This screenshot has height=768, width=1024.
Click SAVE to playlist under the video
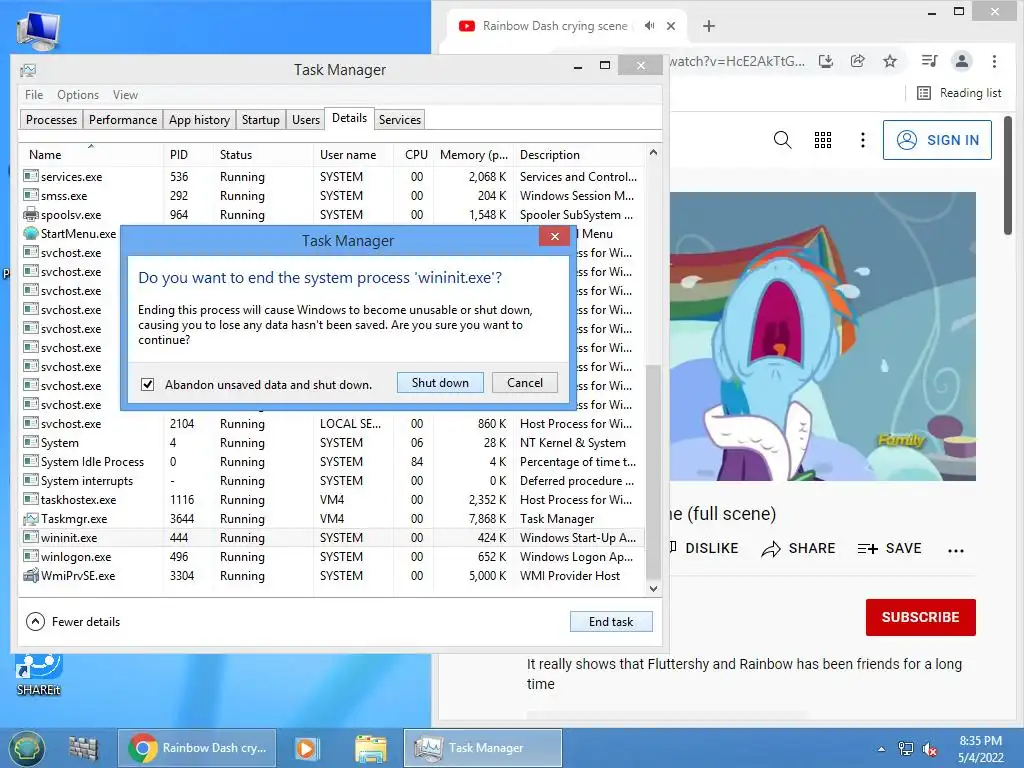click(889, 549)
